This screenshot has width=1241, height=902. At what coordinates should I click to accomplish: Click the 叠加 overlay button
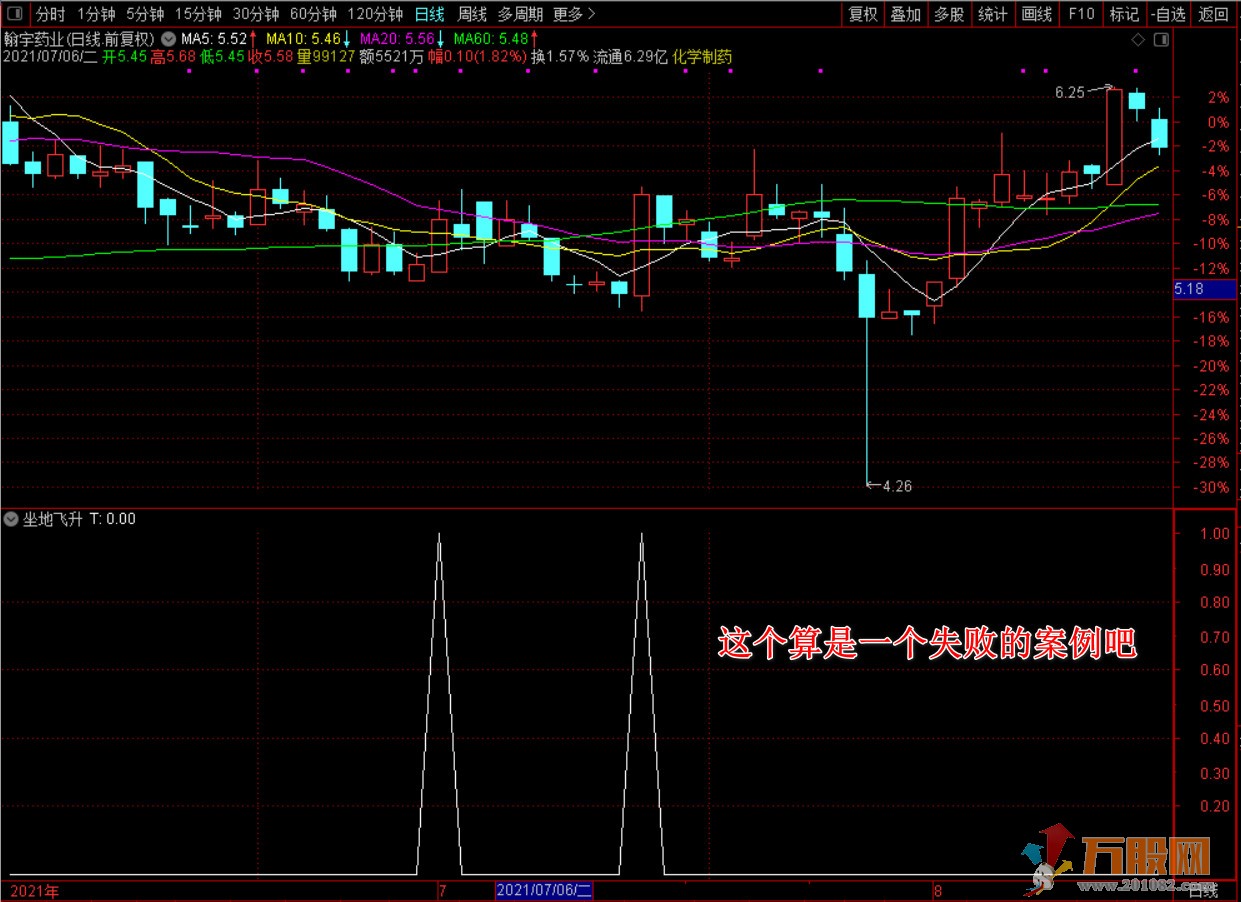(x=905, y=14)
